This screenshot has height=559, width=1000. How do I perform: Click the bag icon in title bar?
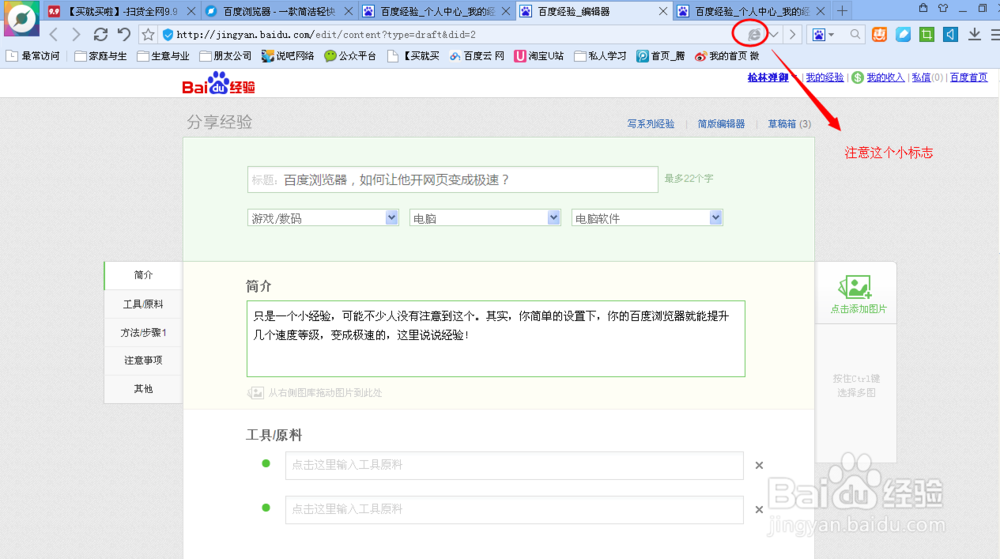click(x=923, y=8)
